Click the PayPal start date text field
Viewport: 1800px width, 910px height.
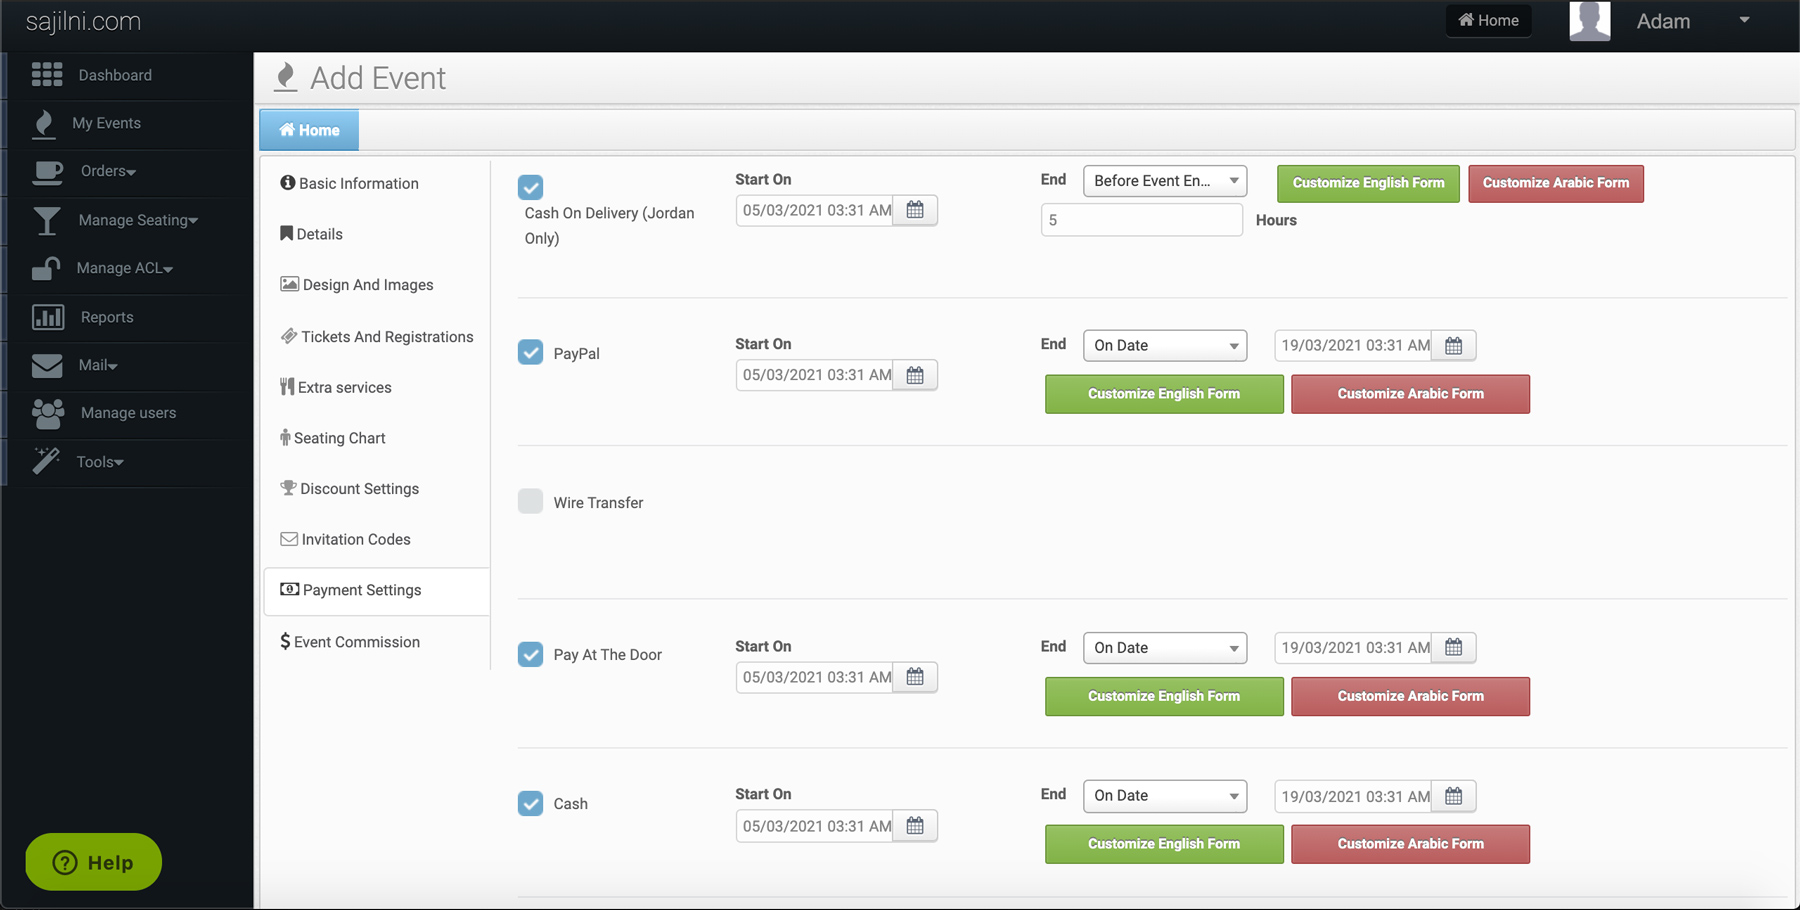click(x=815, y=375)
